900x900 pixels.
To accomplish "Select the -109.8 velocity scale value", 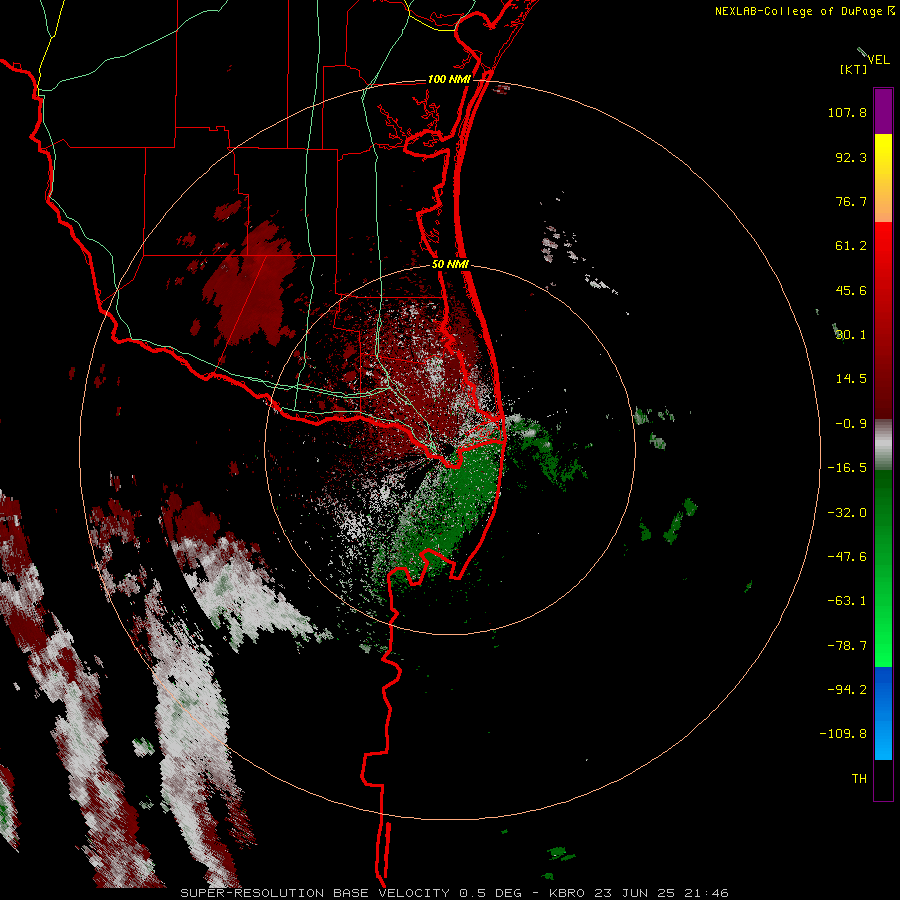I will point(843,734).
